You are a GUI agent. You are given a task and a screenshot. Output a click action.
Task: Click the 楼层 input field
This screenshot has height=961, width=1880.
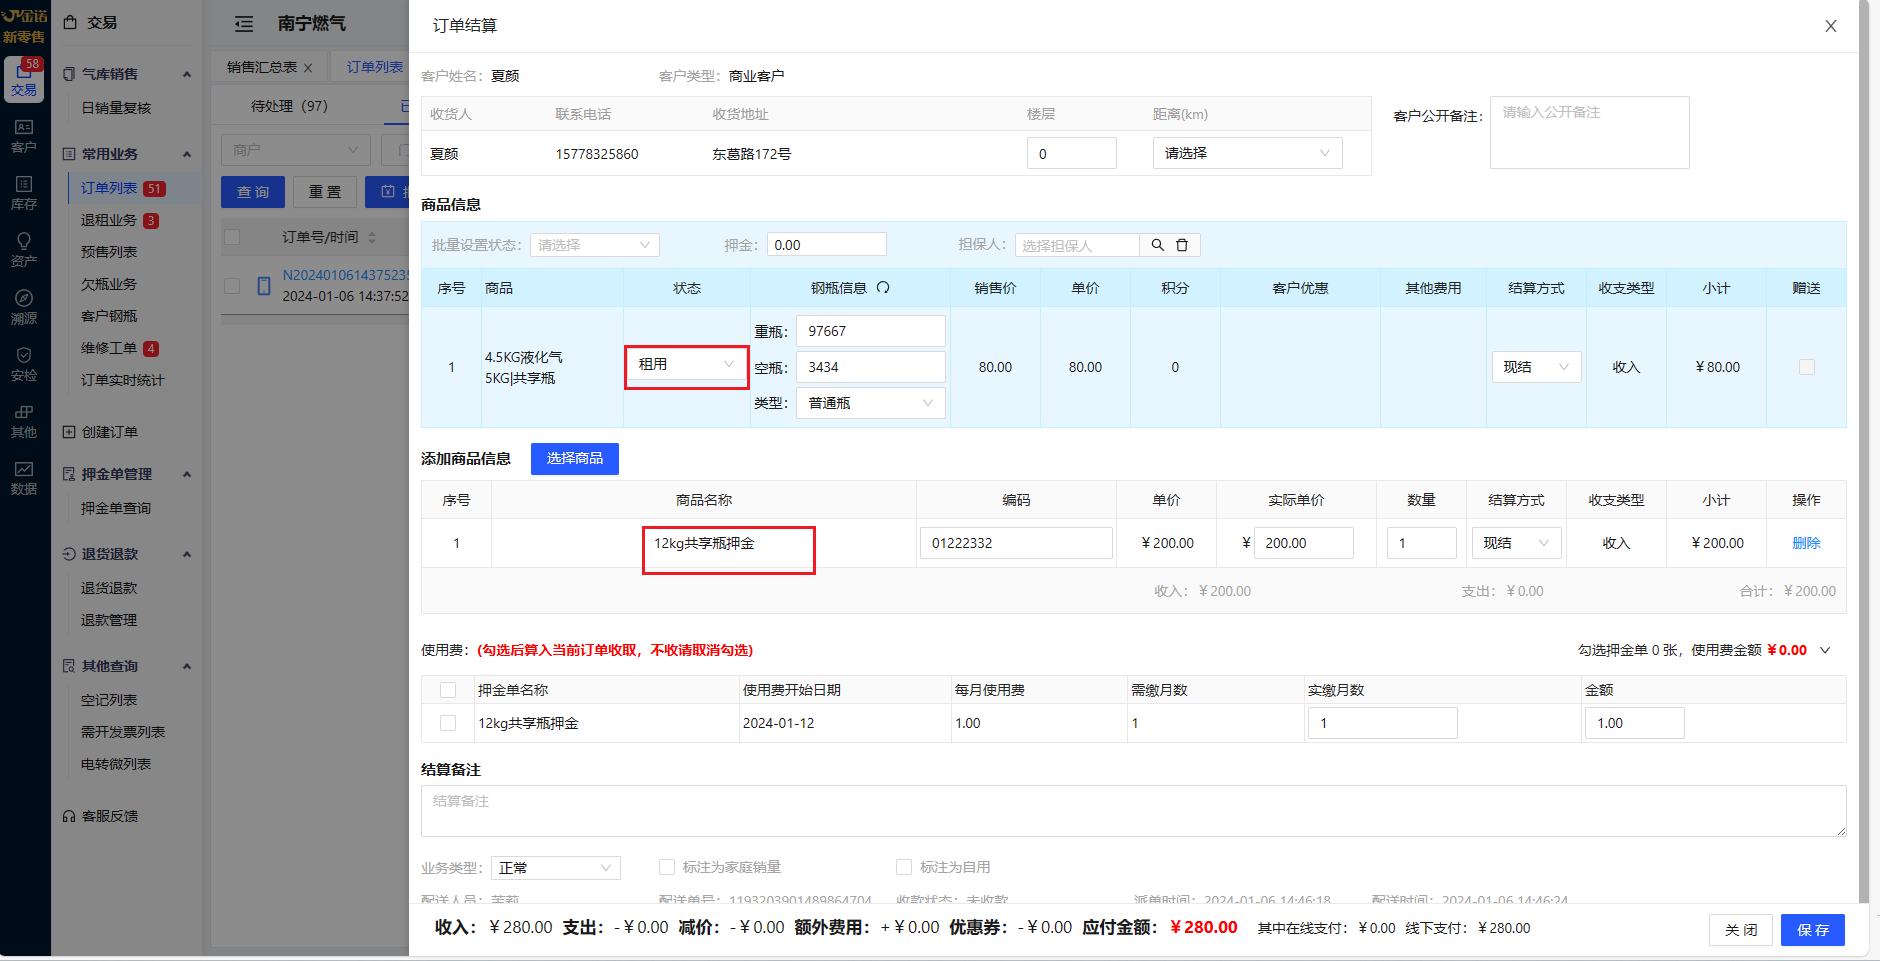(x=1071, y=153)
